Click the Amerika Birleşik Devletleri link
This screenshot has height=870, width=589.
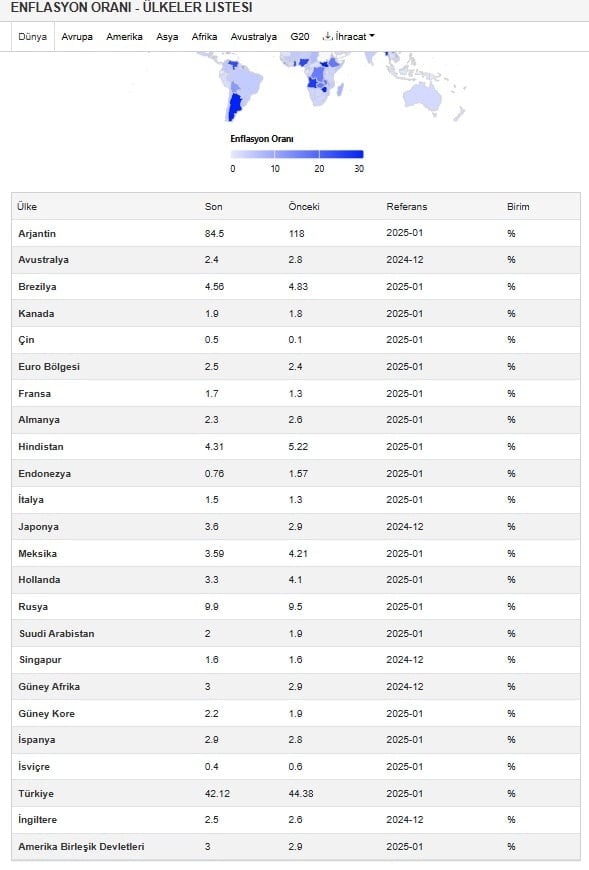81,847
